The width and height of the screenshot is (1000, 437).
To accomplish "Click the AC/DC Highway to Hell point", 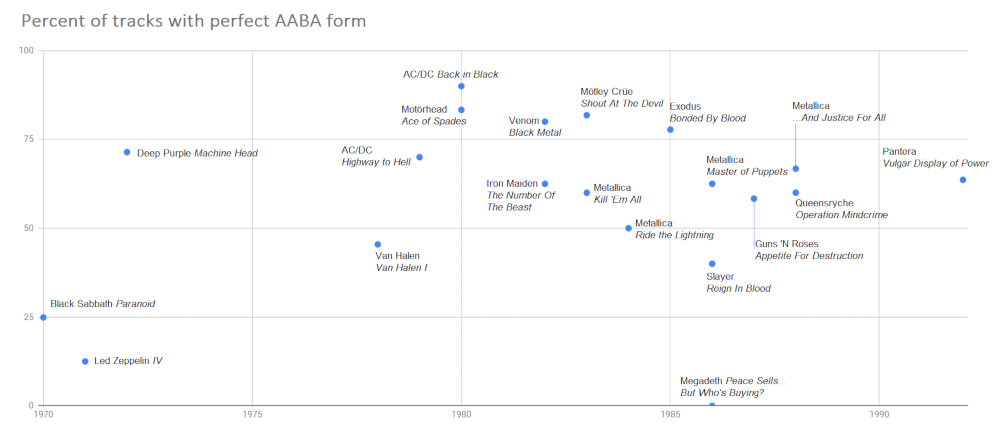I will [419, 157].
